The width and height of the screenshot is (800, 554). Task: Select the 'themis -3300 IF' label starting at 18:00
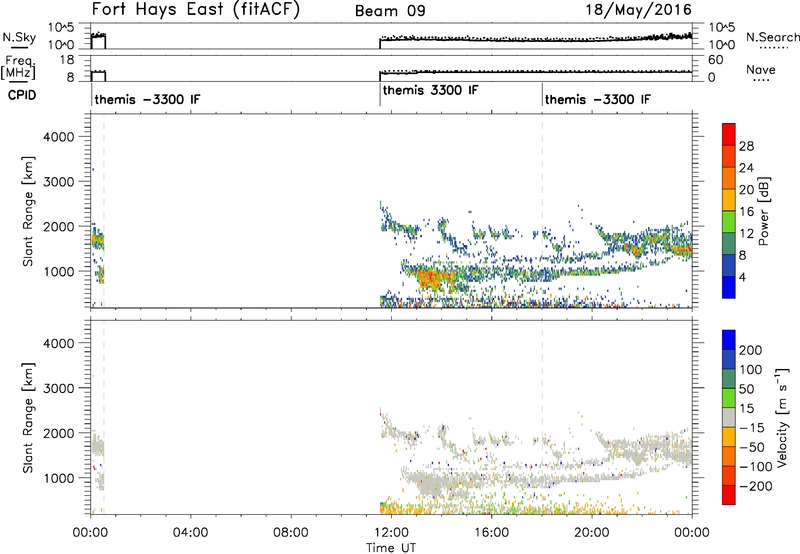click(597, 99)
